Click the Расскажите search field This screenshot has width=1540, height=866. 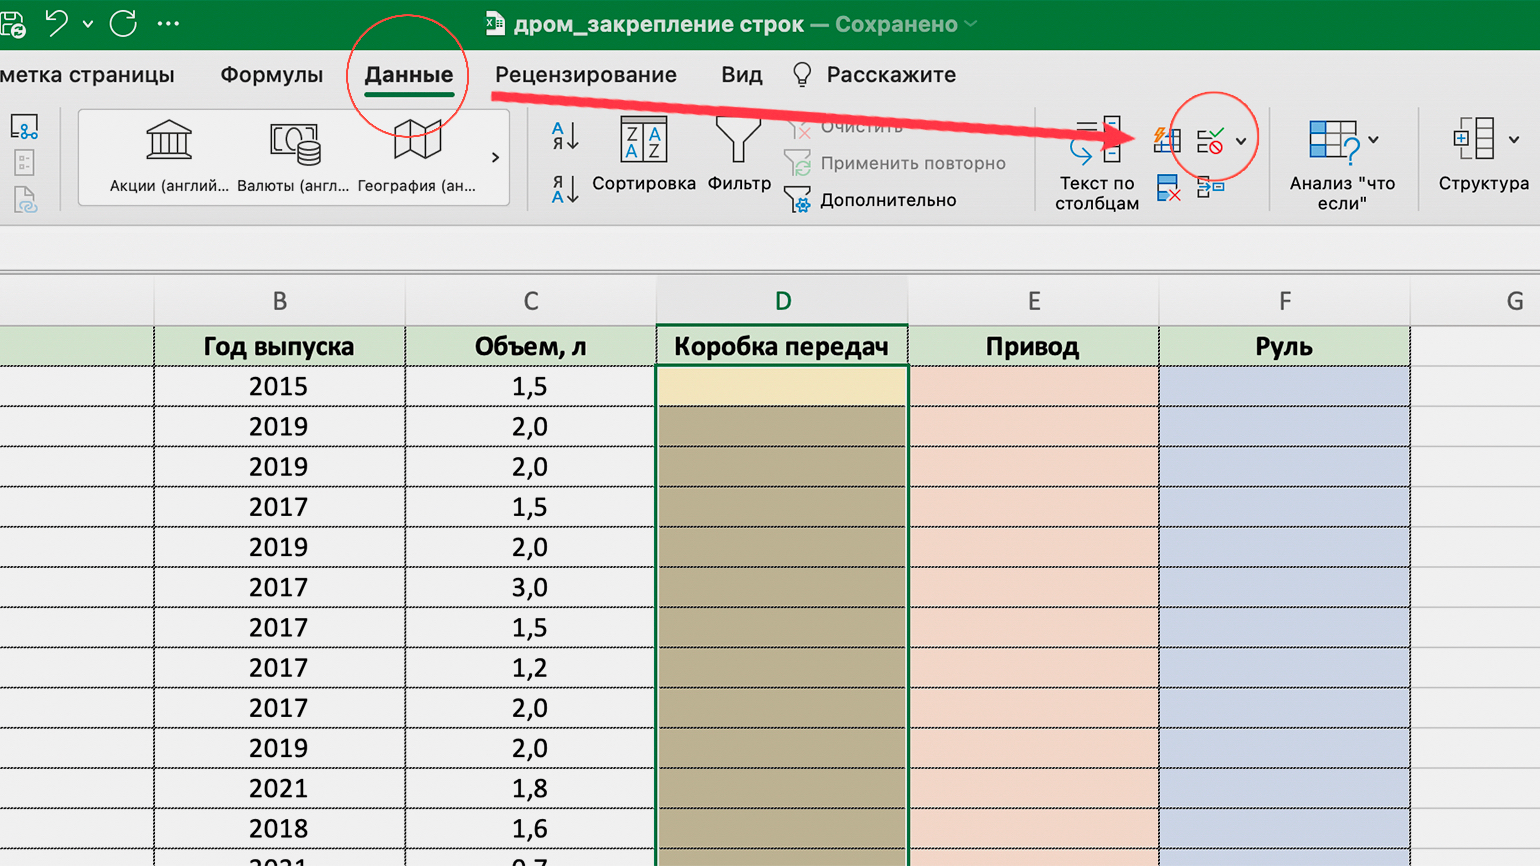point(890,75)
